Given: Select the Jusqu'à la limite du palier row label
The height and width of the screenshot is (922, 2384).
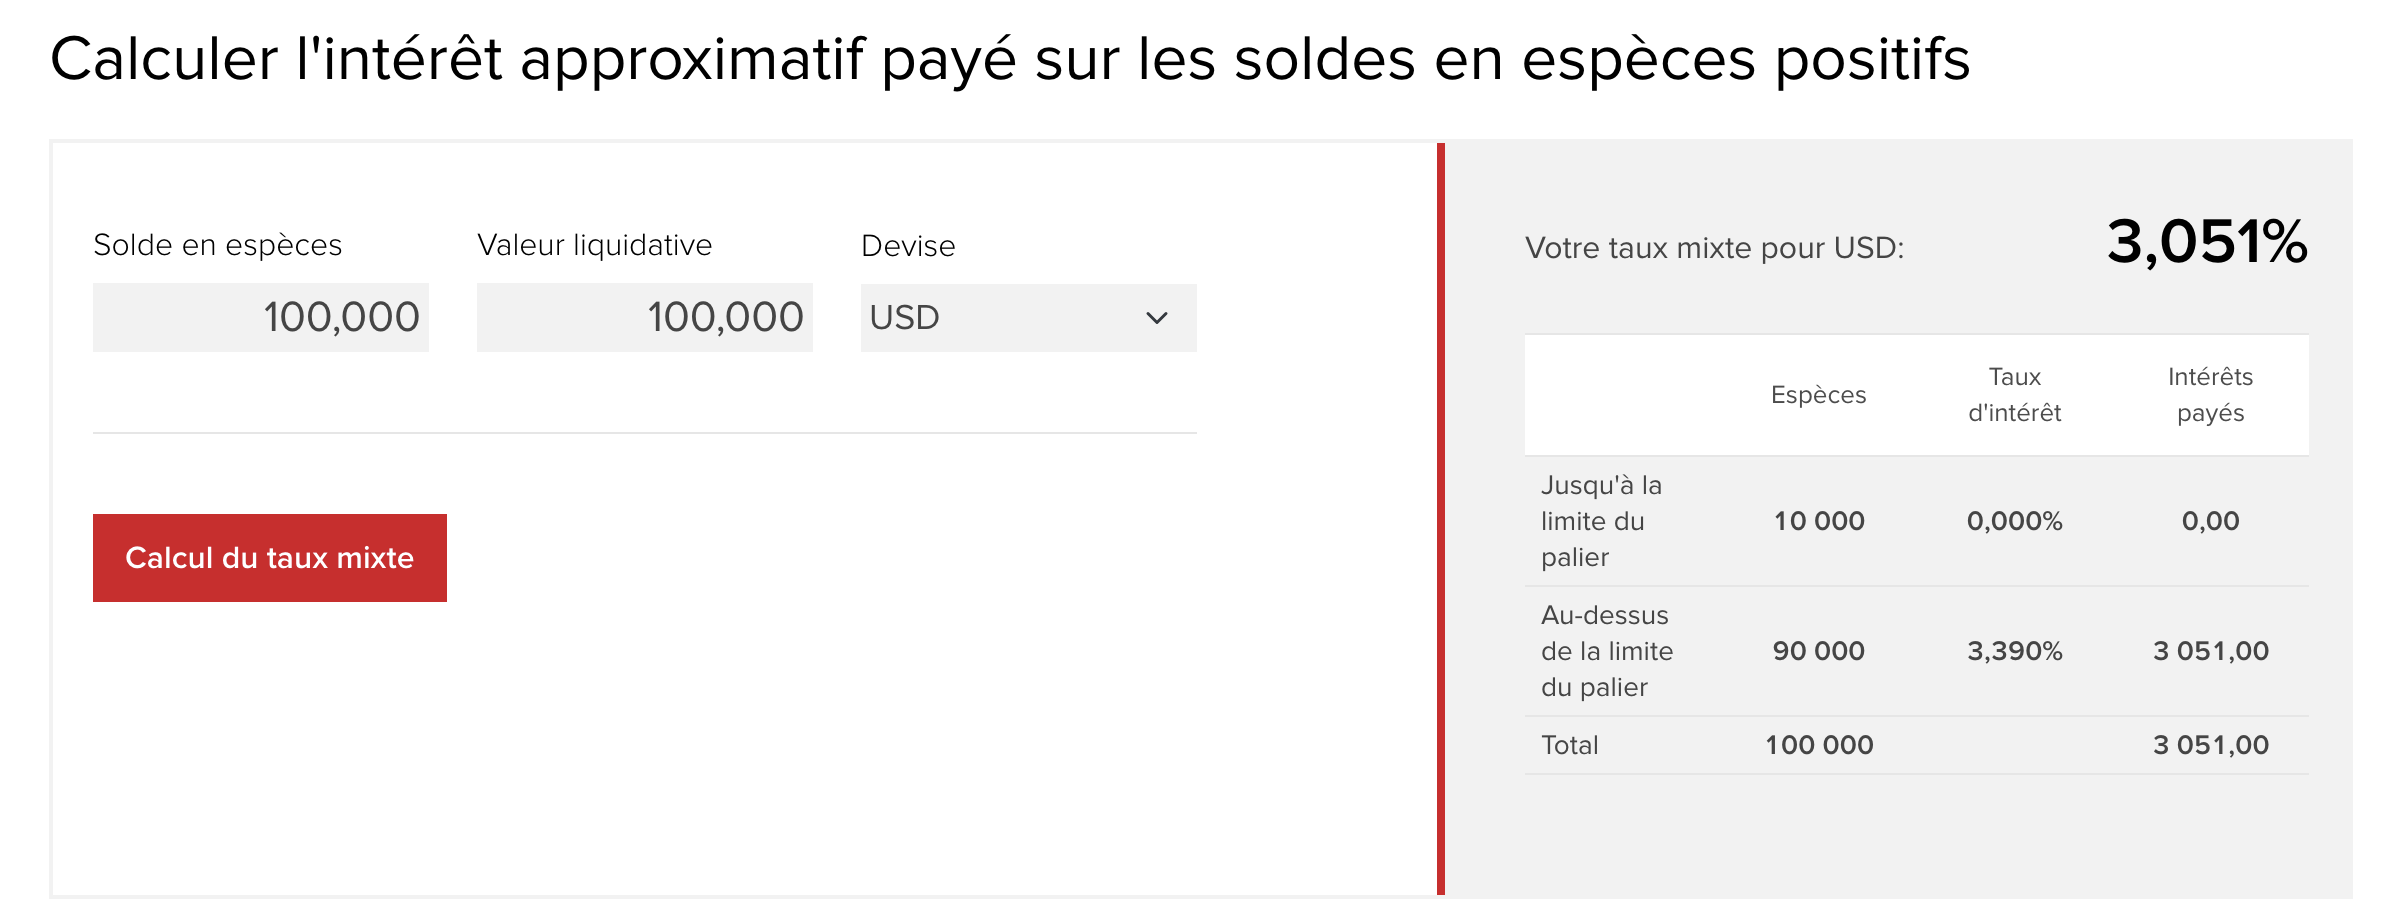Looking at the screenshot, I should pos(1601,521).
